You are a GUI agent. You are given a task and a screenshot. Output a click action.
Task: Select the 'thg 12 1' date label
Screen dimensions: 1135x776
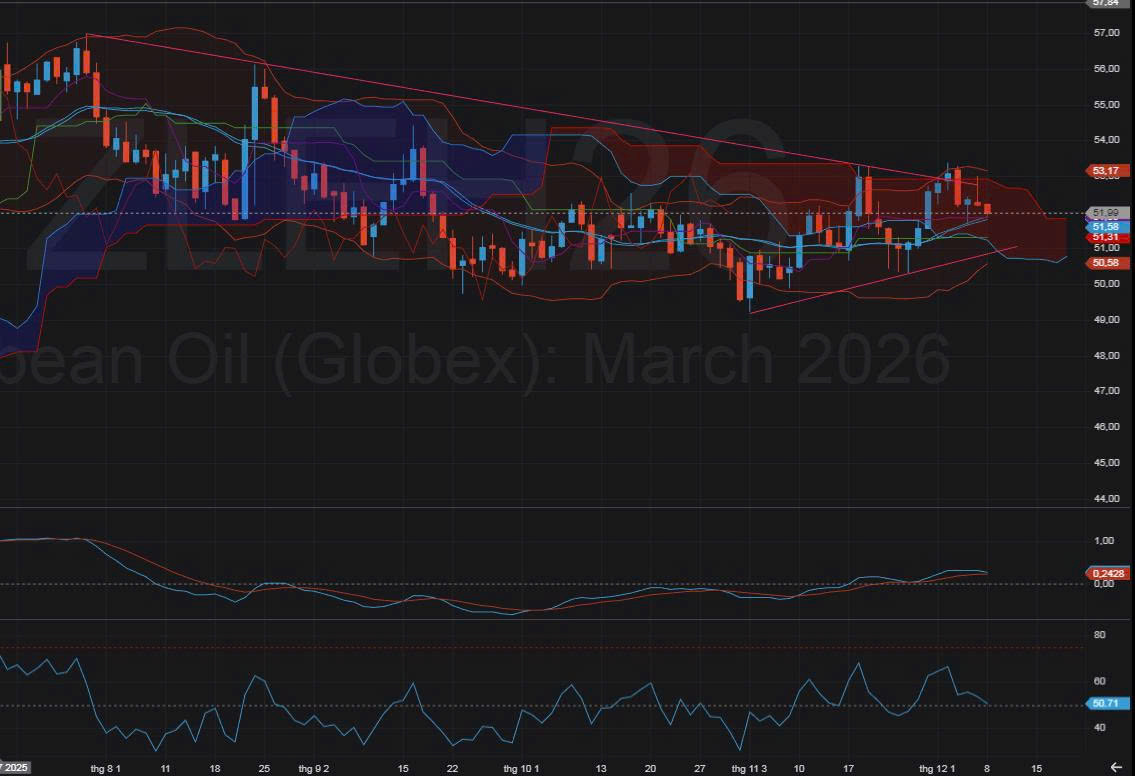pos(937,768)
